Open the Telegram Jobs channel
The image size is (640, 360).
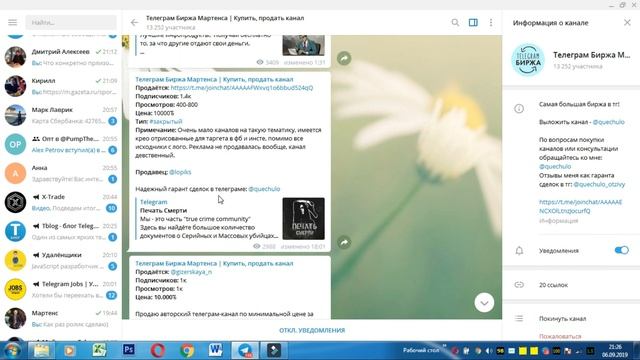tap(61, 289)
